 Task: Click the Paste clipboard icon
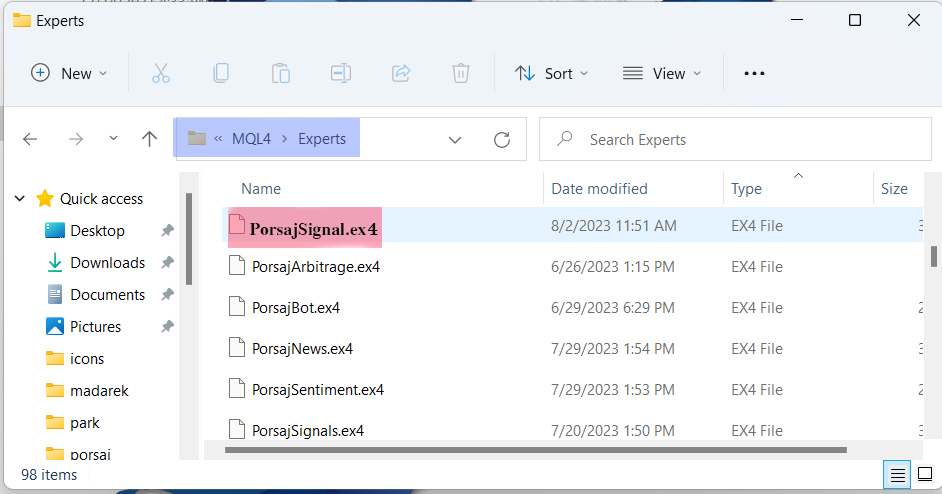(281, 73)
